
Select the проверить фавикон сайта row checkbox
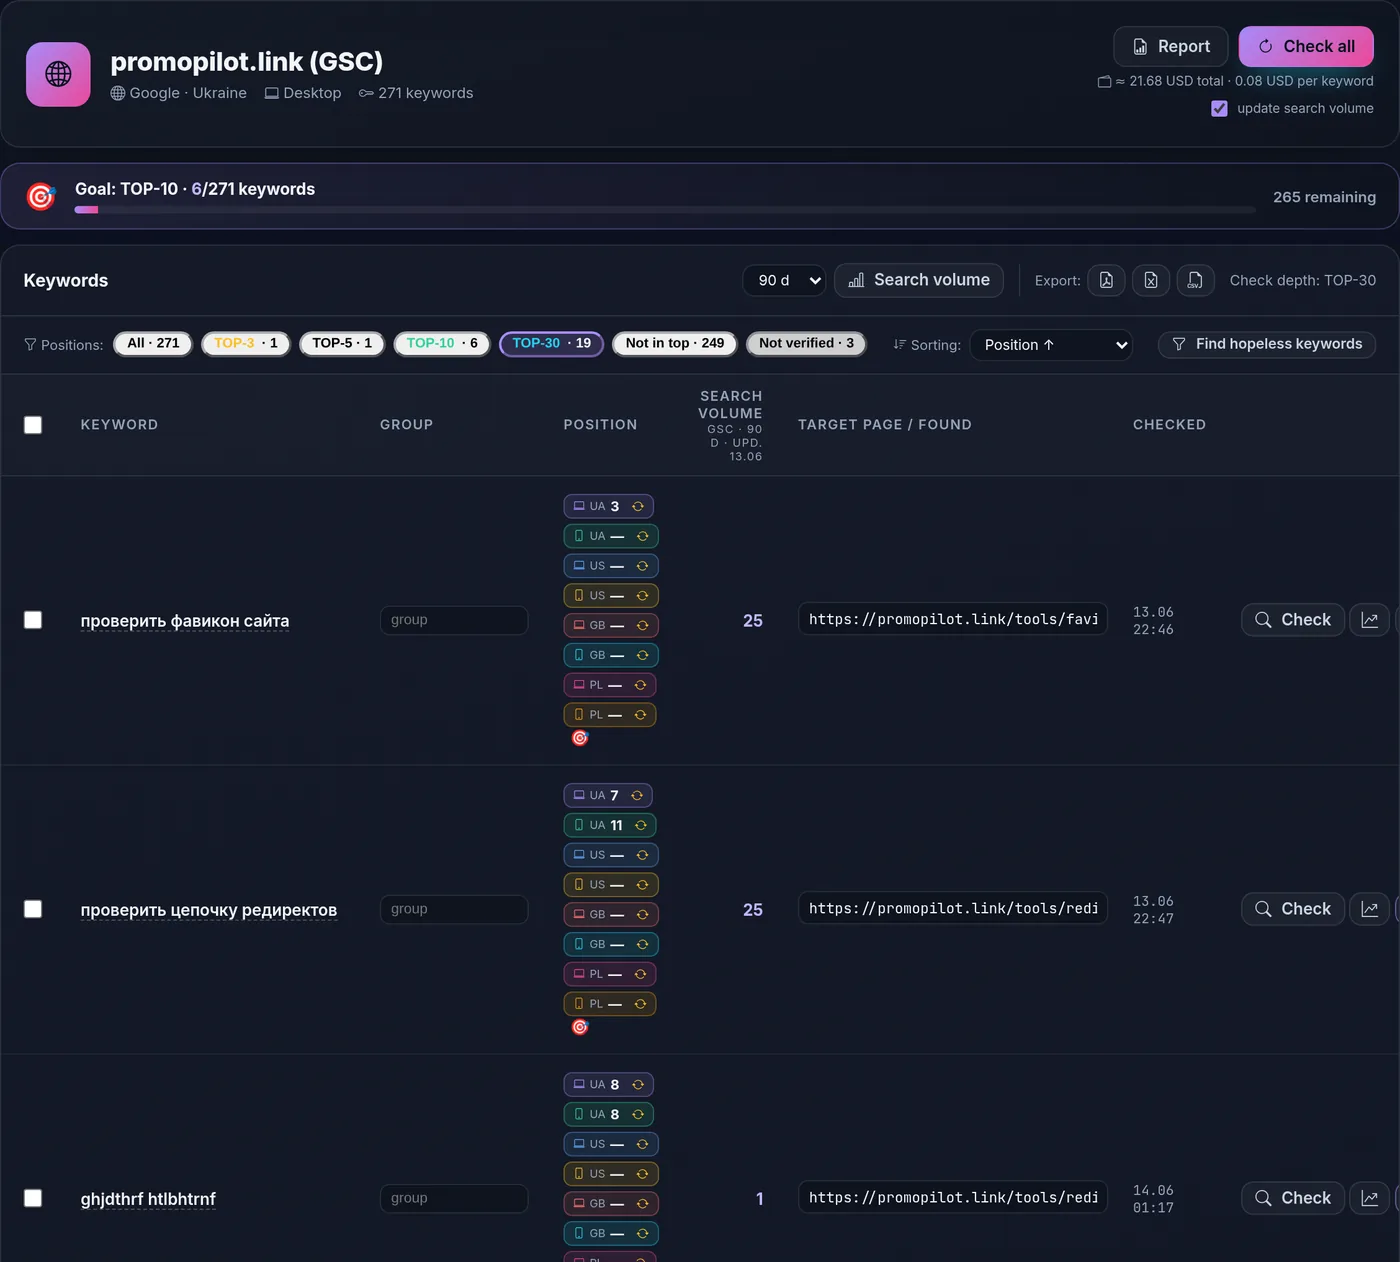[33, 620]
